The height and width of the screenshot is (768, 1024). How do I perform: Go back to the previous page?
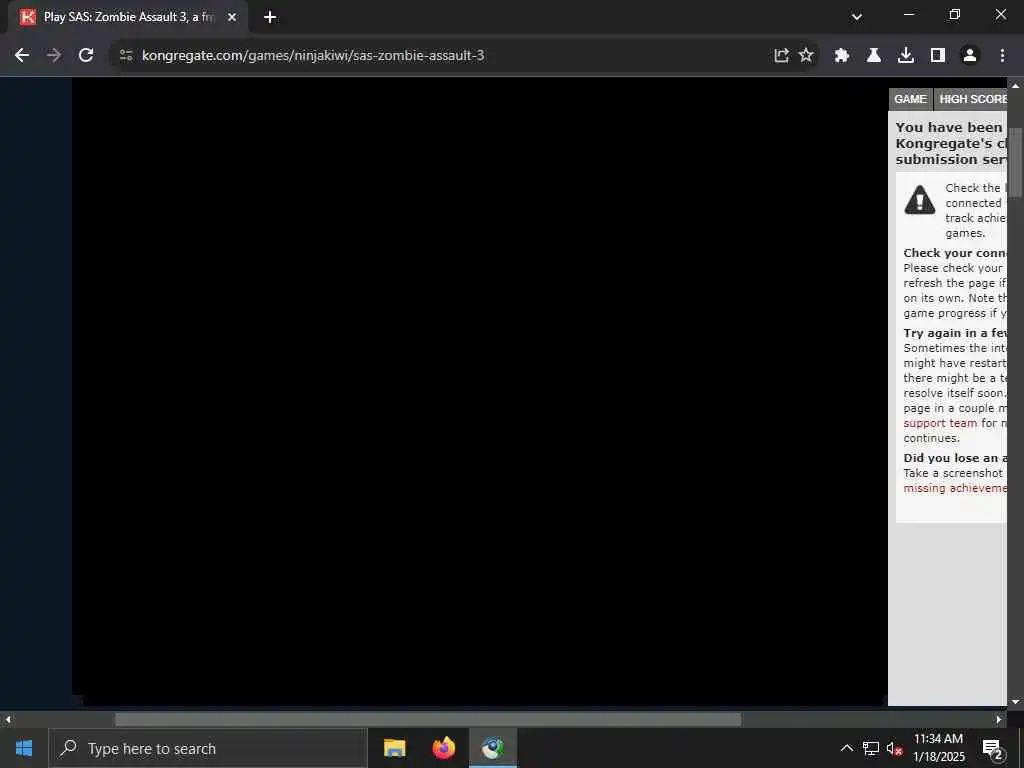click(22, 56)
